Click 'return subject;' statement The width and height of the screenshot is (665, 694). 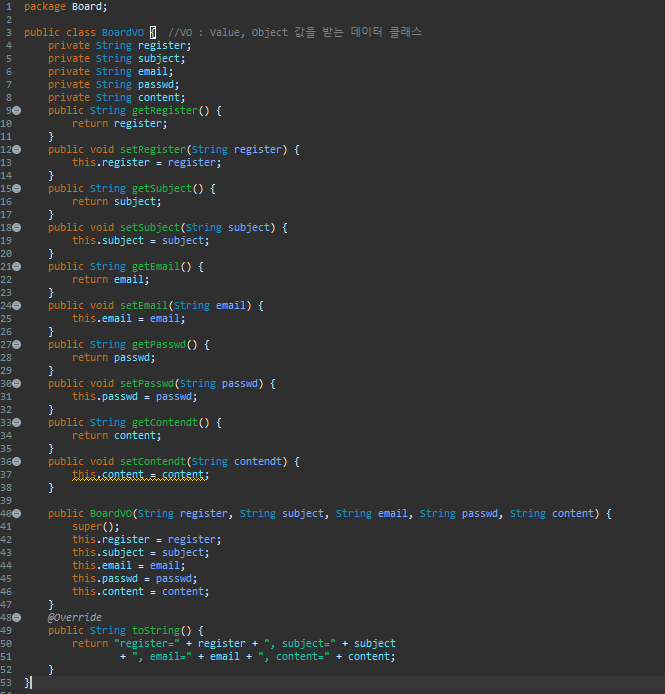(116, 202)
